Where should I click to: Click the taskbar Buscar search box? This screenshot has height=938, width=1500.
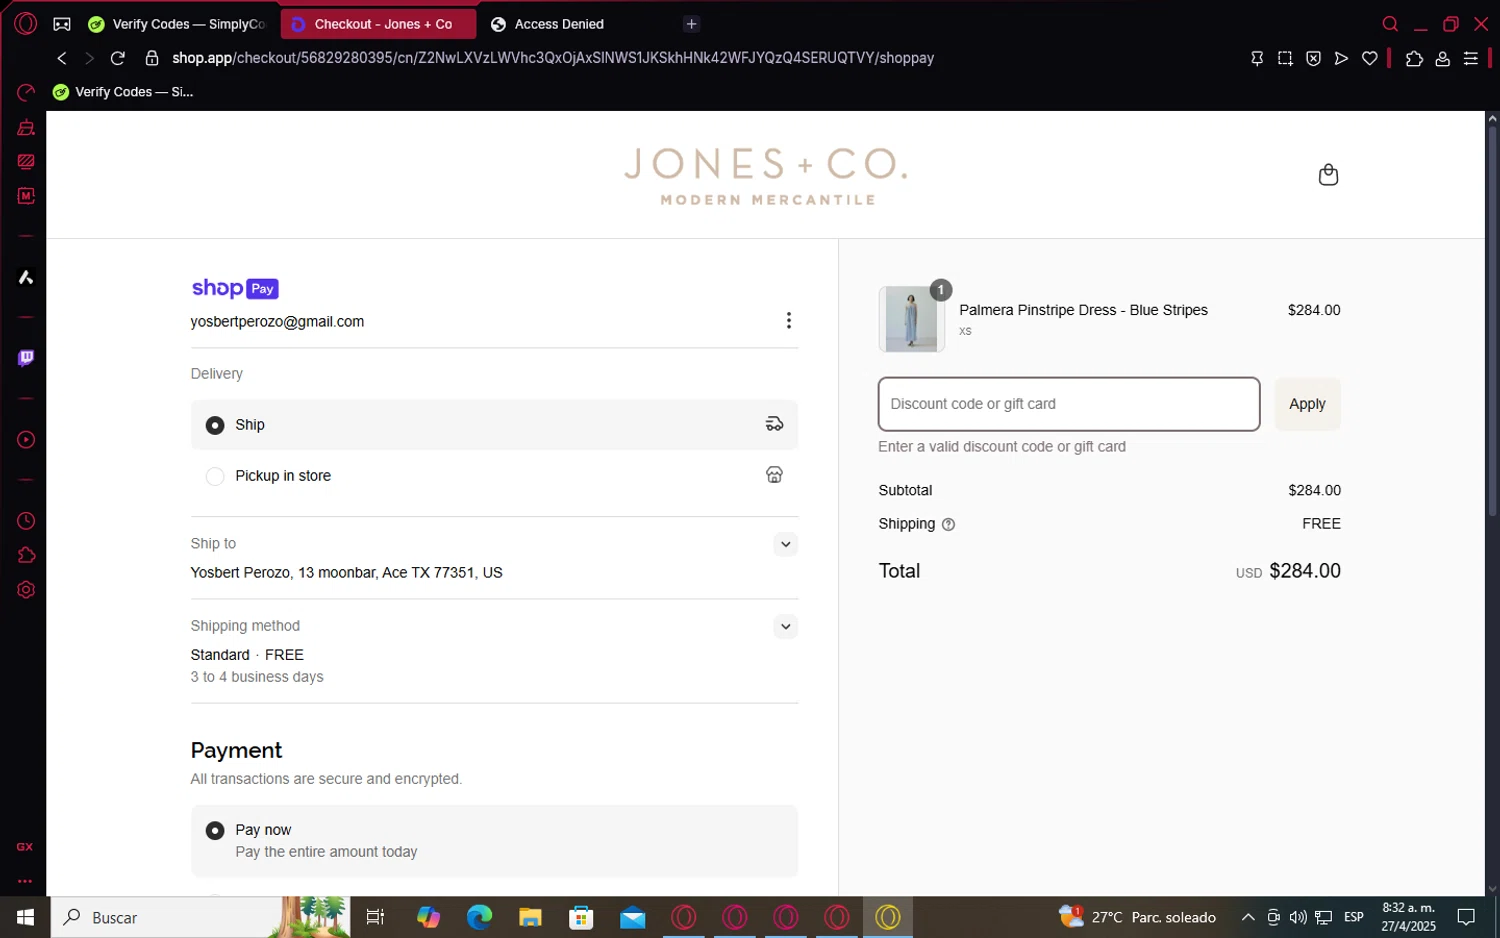click(x=200, y=917)
